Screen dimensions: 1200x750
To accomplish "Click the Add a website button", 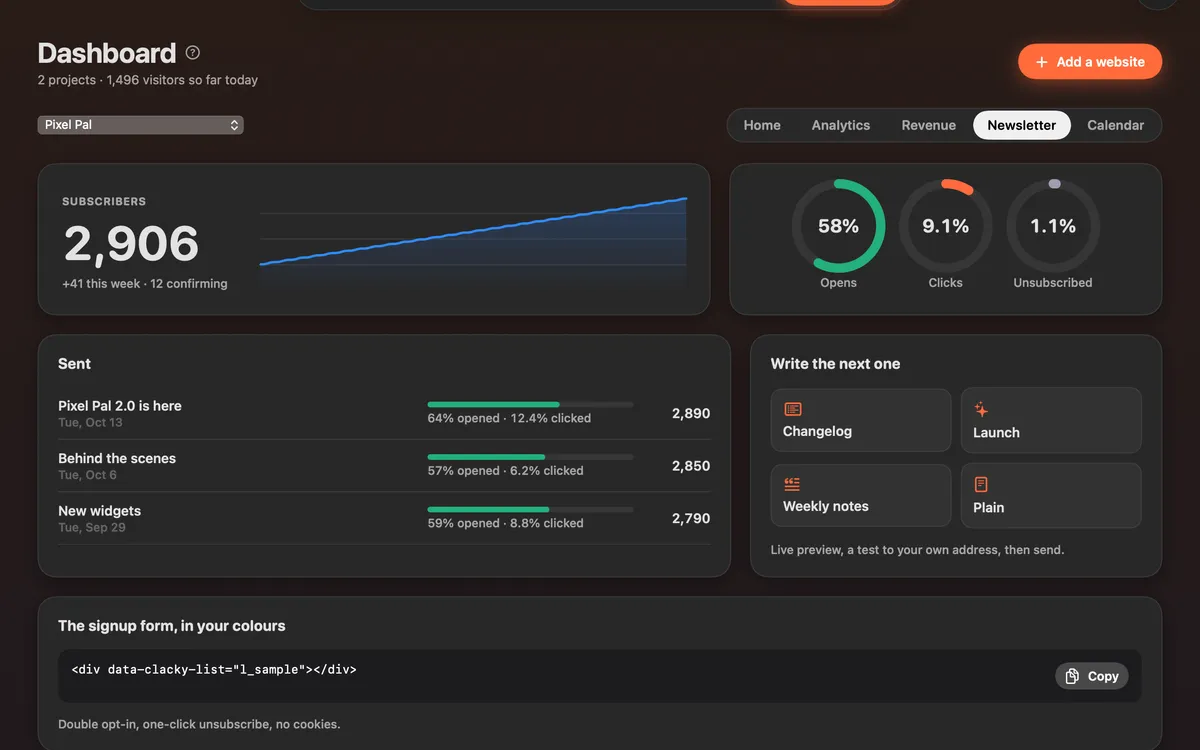I will tap(1090, 62).
